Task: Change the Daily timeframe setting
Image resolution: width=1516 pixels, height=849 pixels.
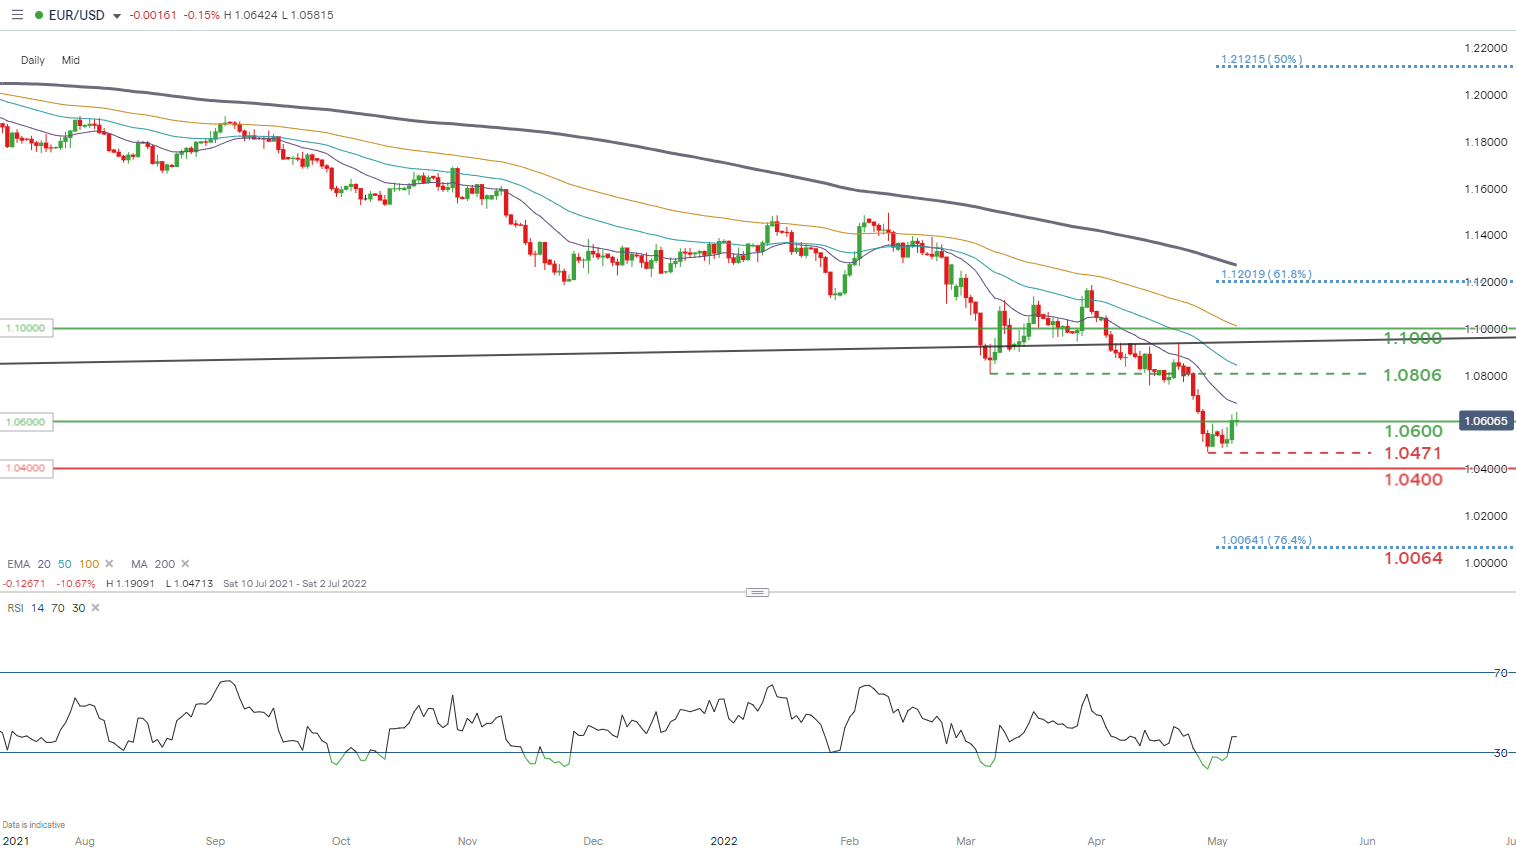Action: pyautogui.click(x=33, y=60)
